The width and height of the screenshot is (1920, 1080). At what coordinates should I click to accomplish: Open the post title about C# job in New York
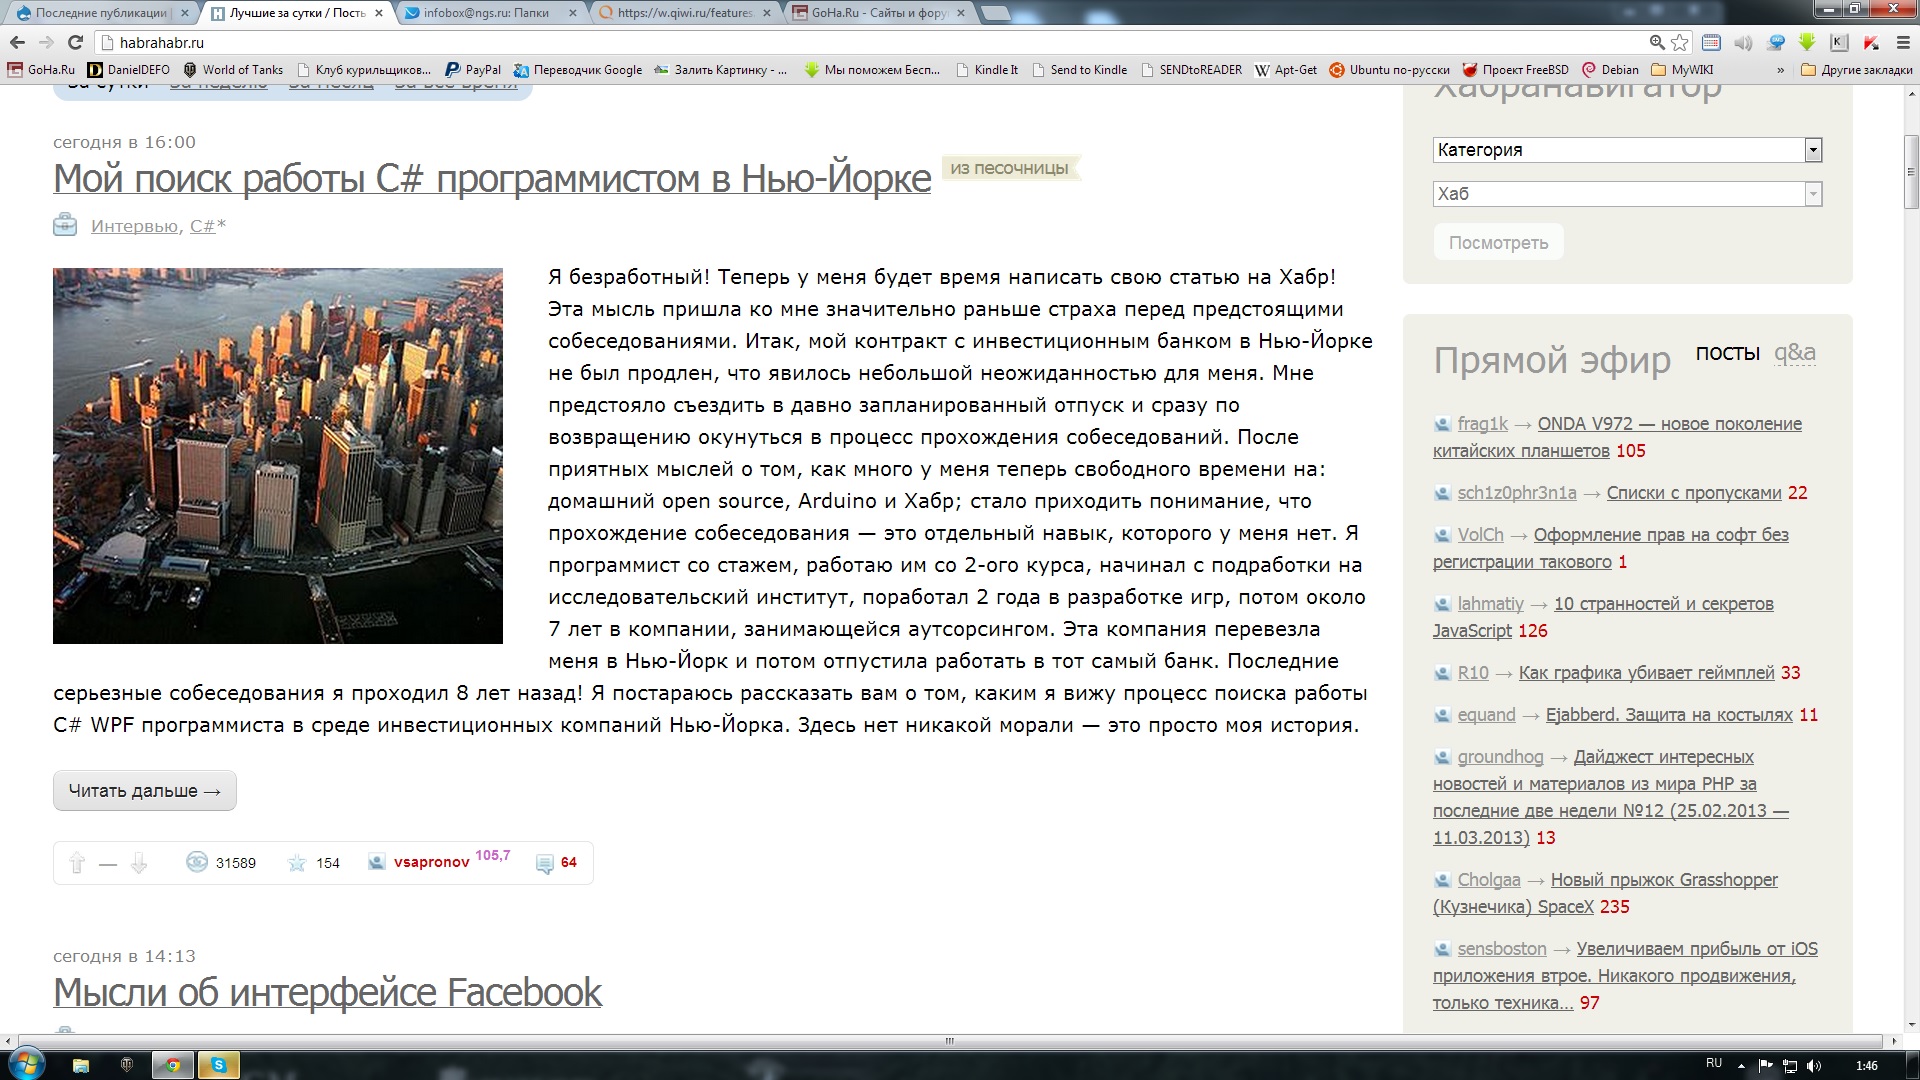click(x=492, y=179)
